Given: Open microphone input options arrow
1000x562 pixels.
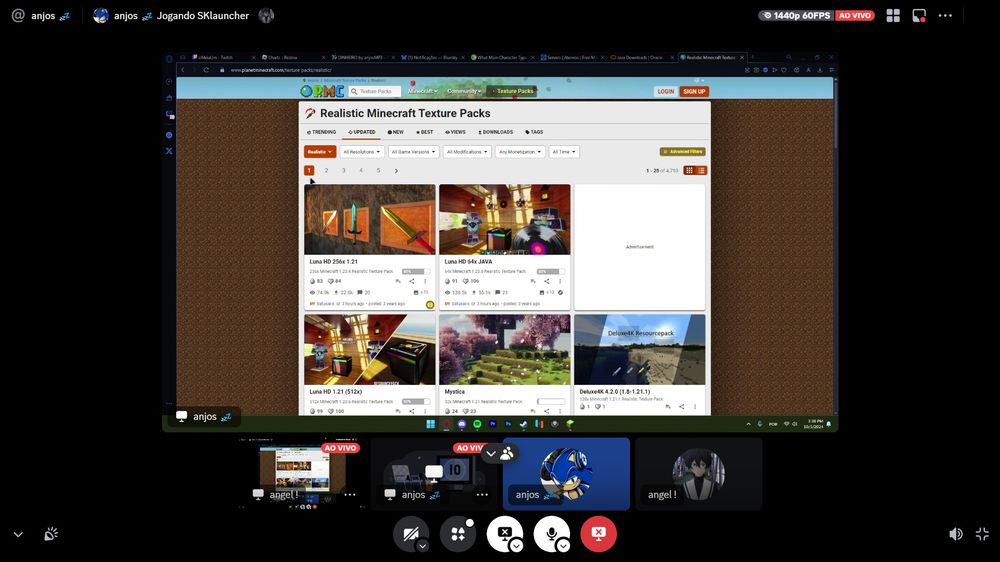Looking at the screenshot, I should click(563, 546).
